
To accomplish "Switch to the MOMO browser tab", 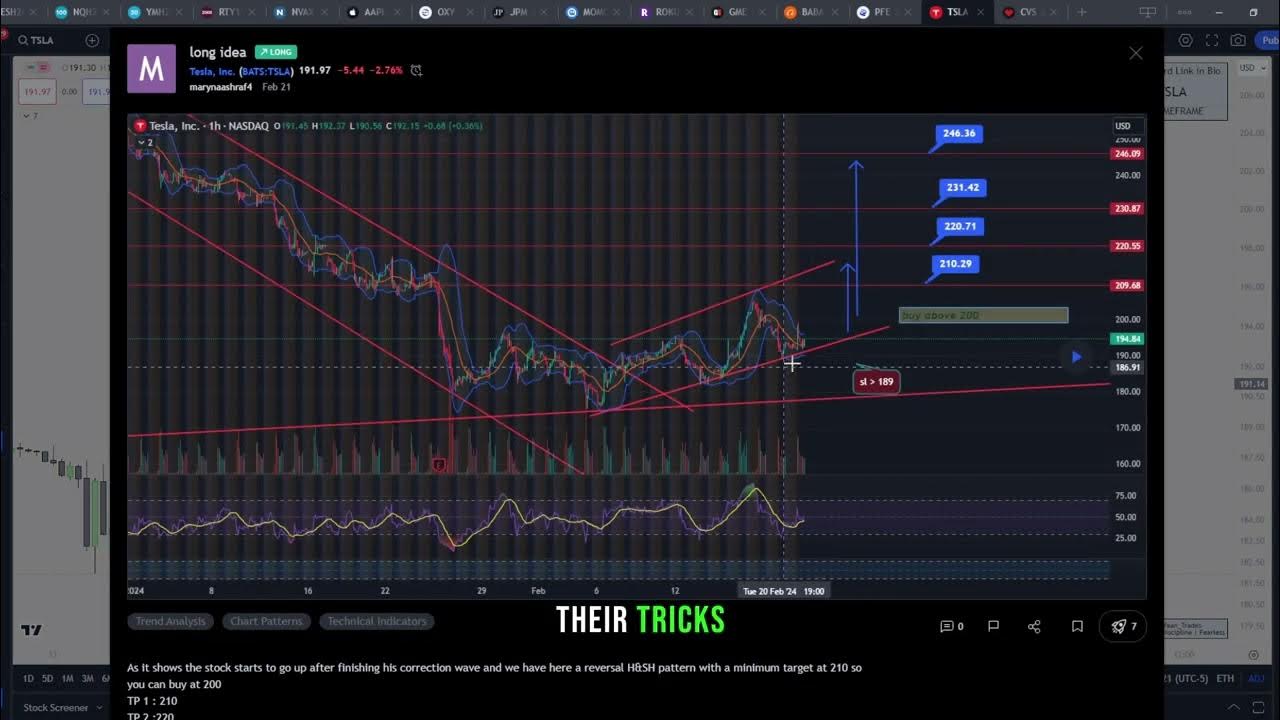I will point(592,12).
